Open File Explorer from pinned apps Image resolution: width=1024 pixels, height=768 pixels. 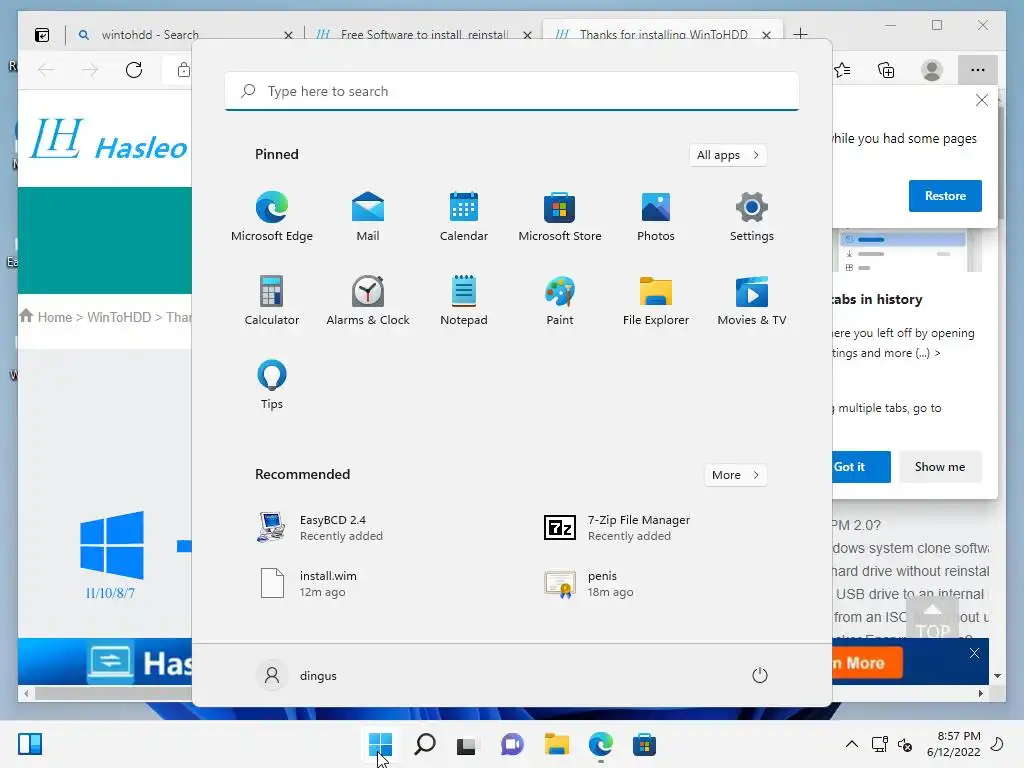click(656, 301)
